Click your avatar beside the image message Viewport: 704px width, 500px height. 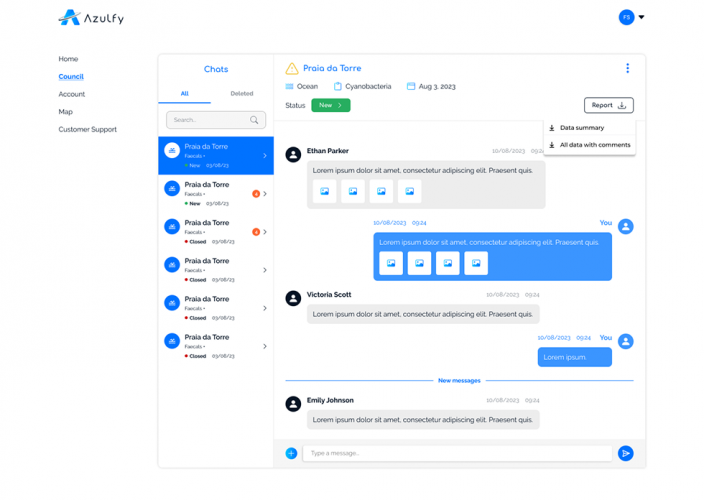tap(626, 226)
